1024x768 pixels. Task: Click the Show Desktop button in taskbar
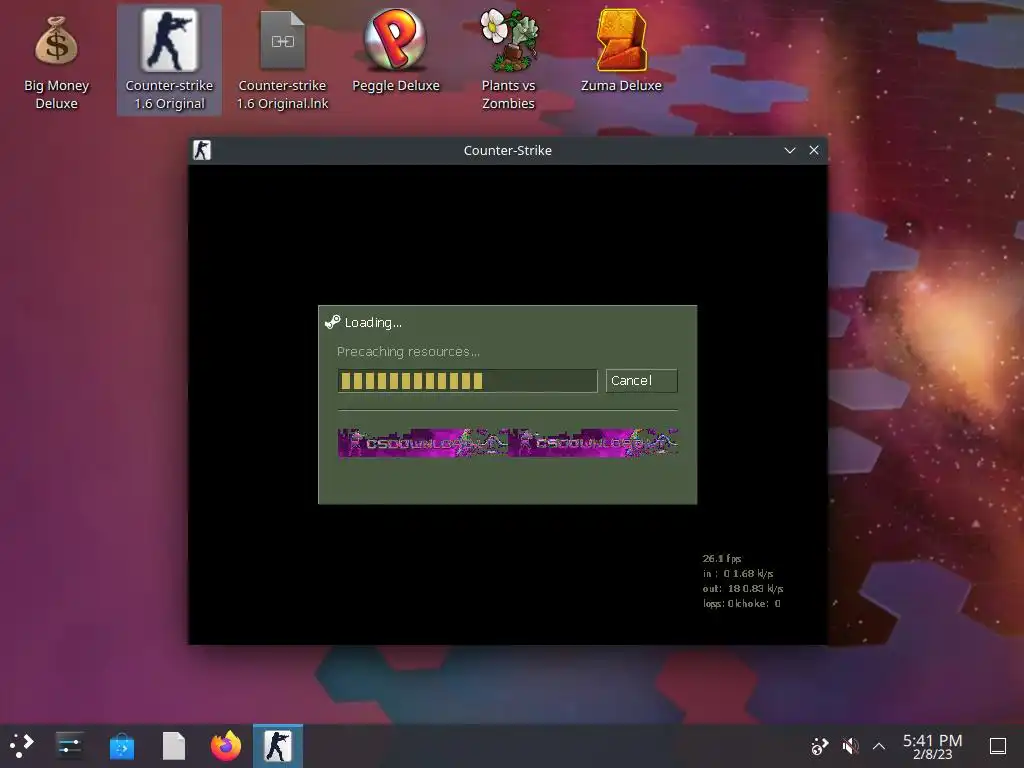point(998,746)
